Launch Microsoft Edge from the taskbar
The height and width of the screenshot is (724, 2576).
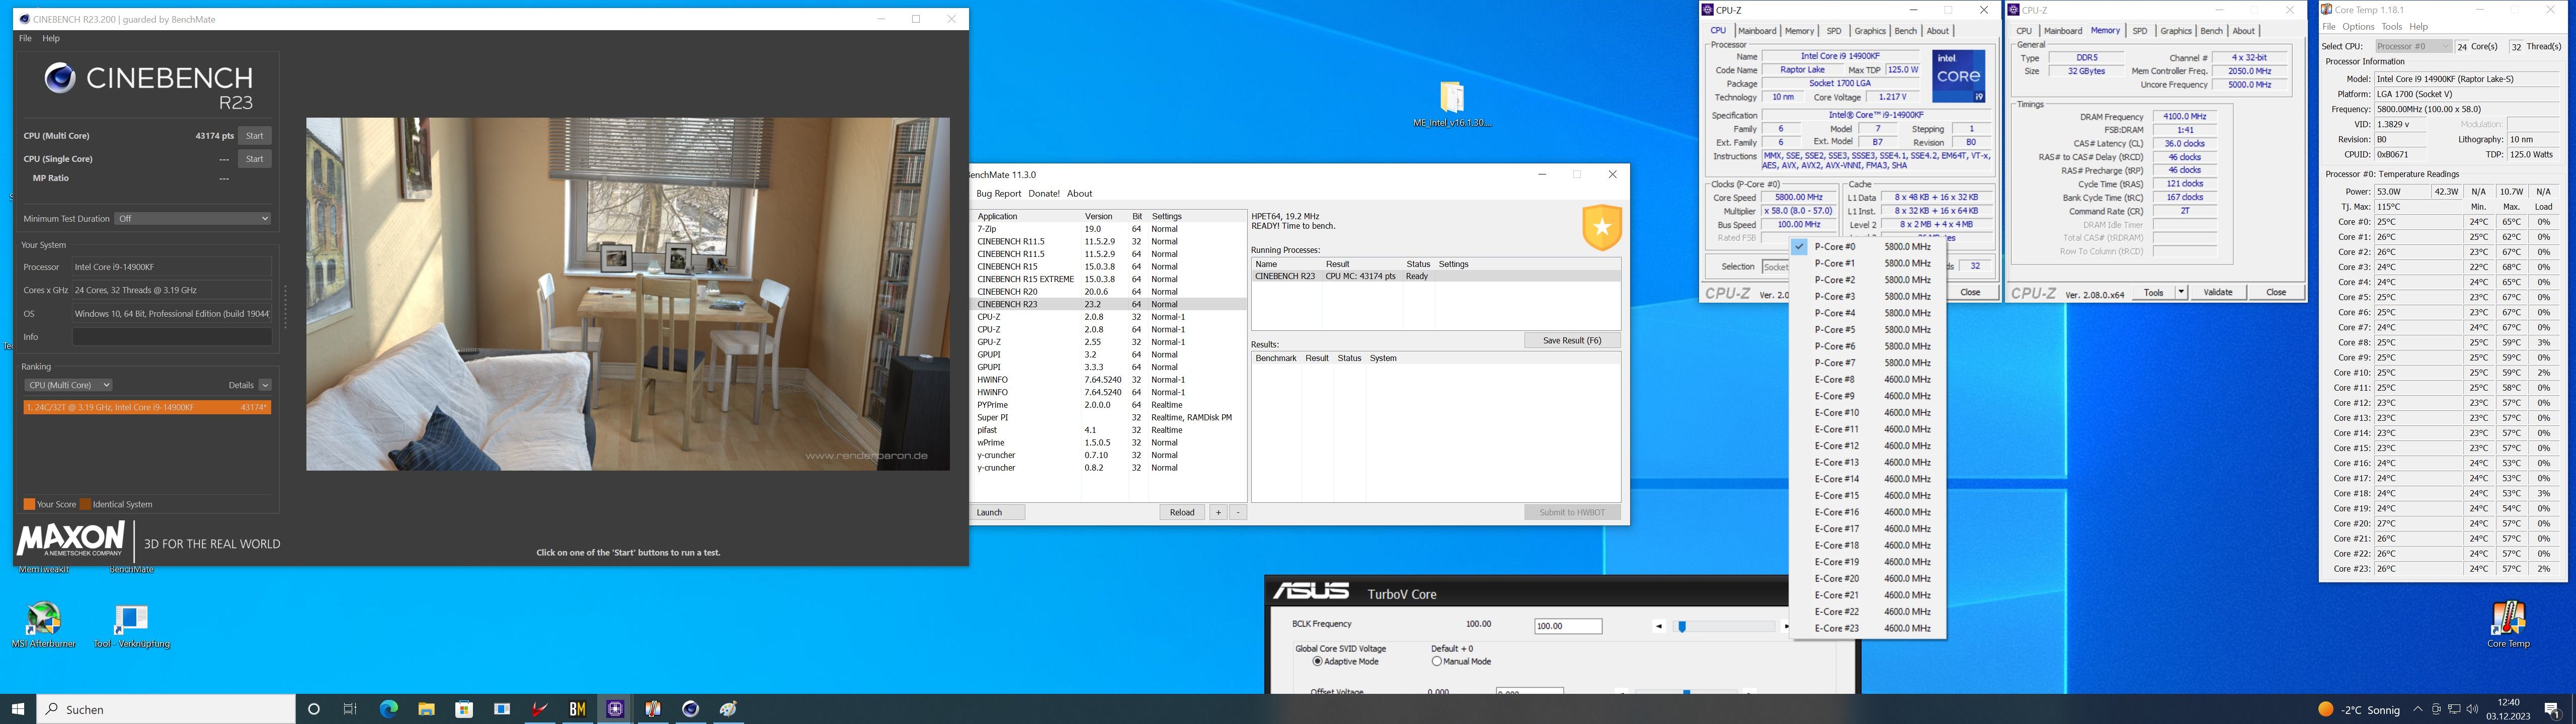(x=389, y=709)
